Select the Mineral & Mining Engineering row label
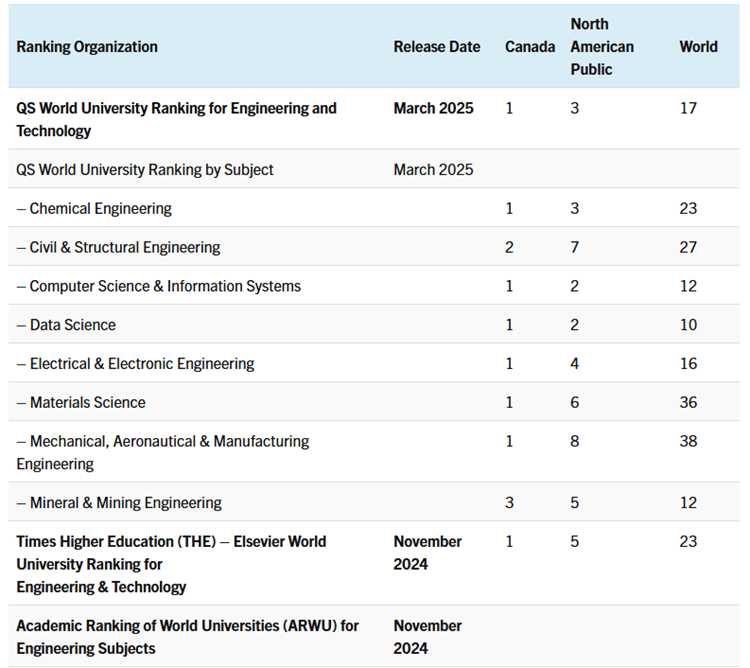 pyautogui.click(x=119, y=503)
